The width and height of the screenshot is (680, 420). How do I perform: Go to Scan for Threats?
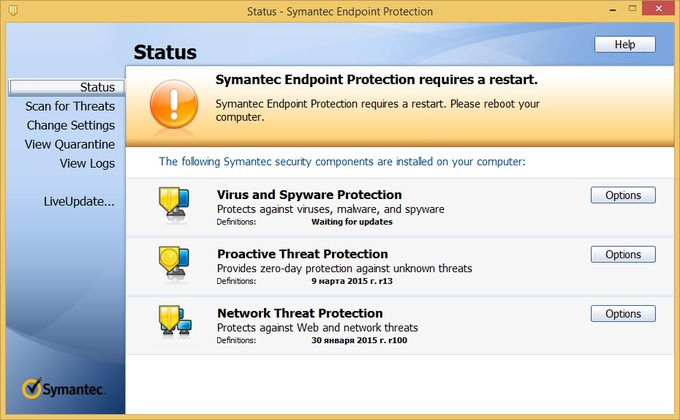click(70, 106)
